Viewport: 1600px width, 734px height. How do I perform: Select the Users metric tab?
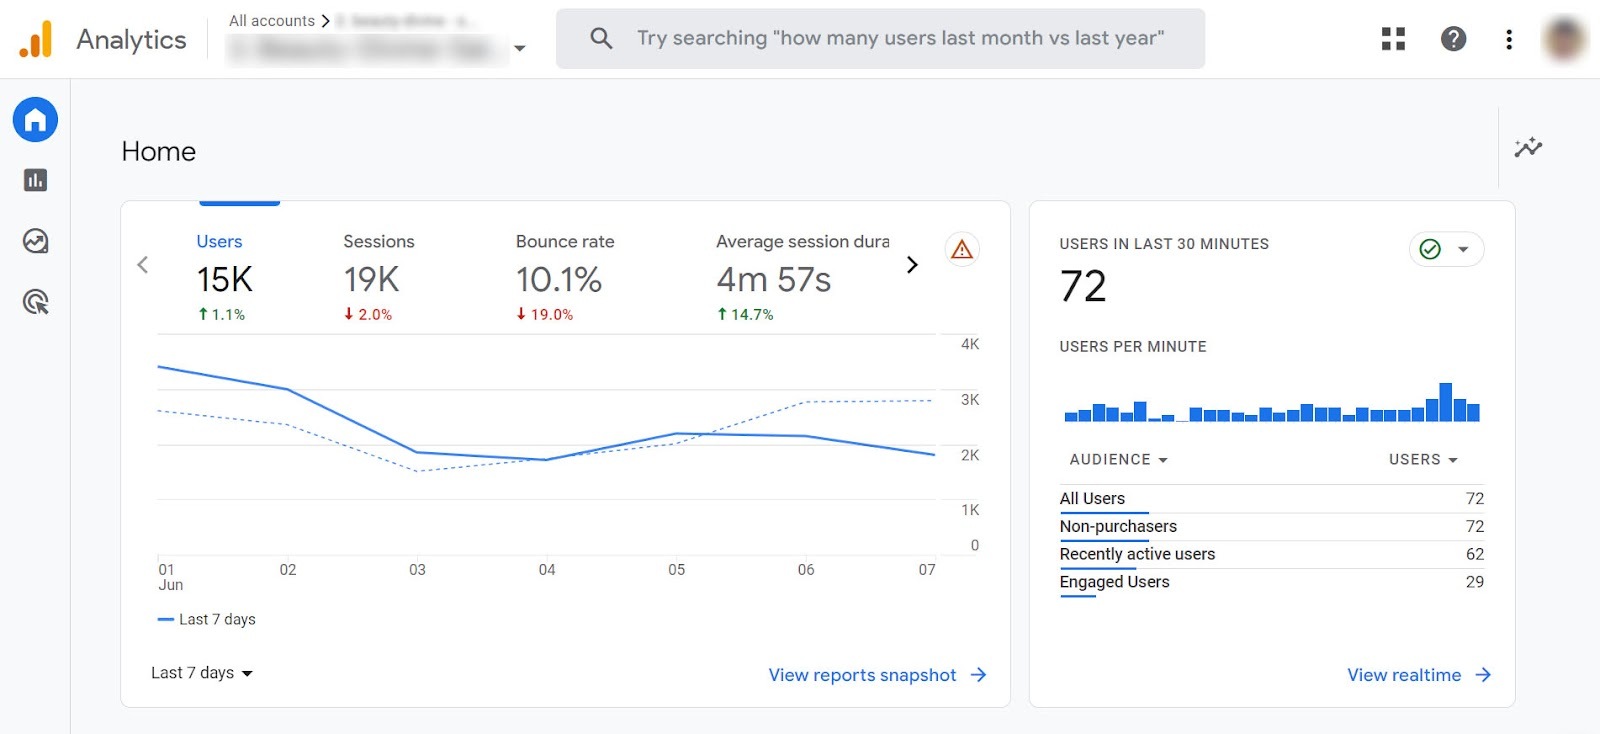pos(224,277)
